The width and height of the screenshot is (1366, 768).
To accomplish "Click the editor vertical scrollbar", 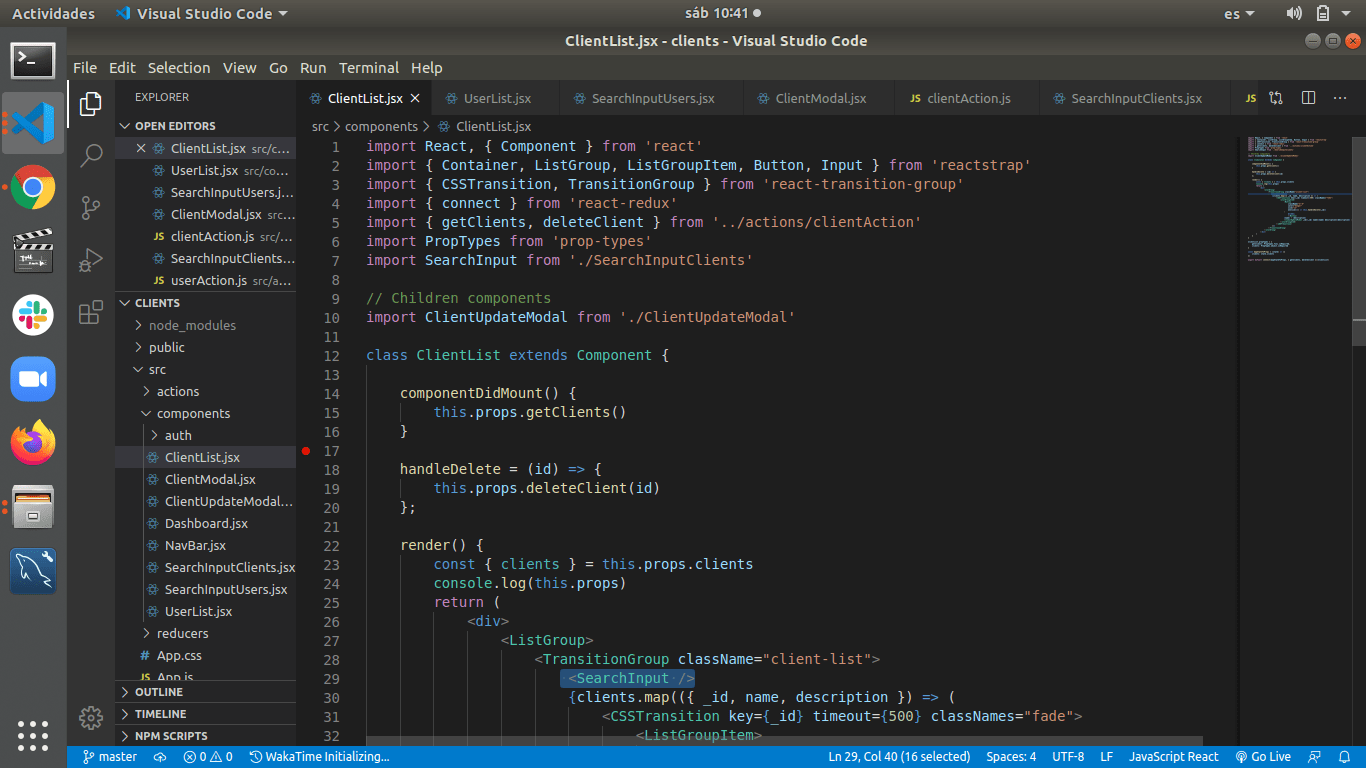I will pyautogui.click(x=1358, y=241).
